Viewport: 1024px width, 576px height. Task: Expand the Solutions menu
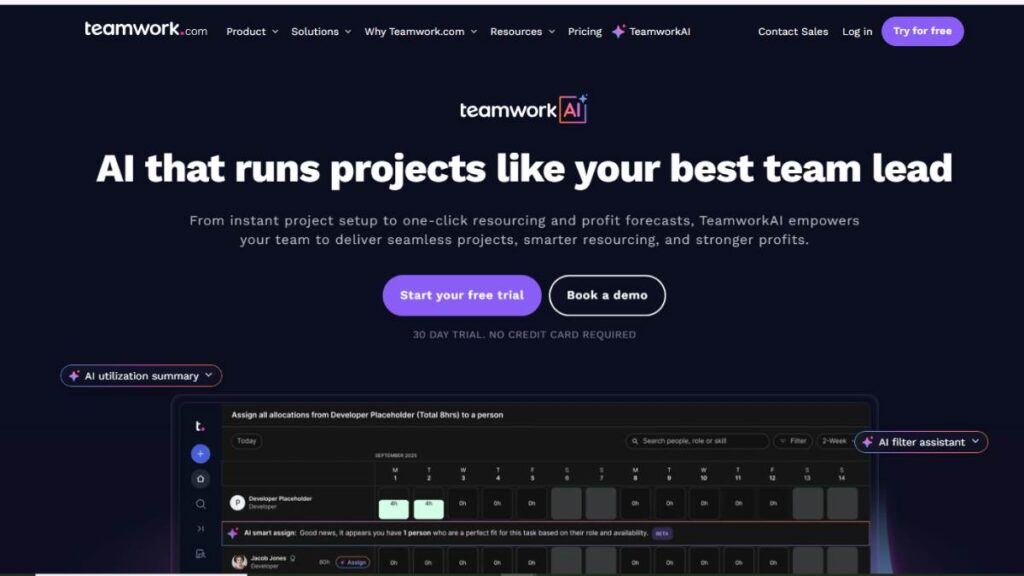tap(321, 31)
